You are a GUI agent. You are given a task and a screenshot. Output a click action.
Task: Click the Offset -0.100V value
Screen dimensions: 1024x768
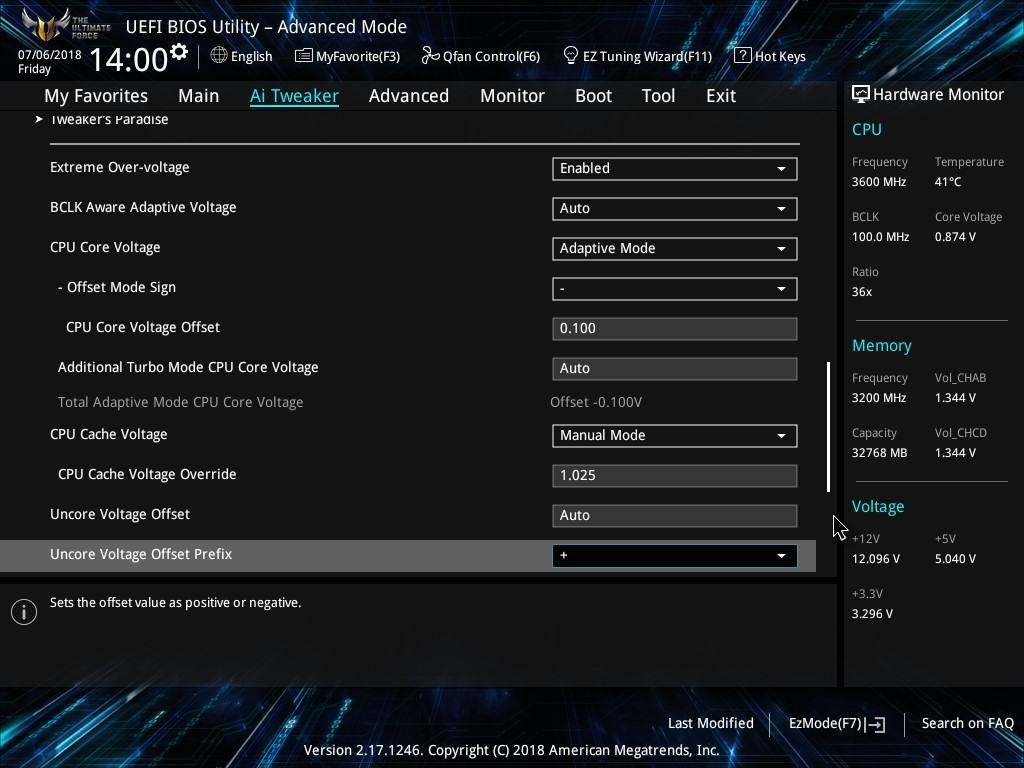point(596,402)
